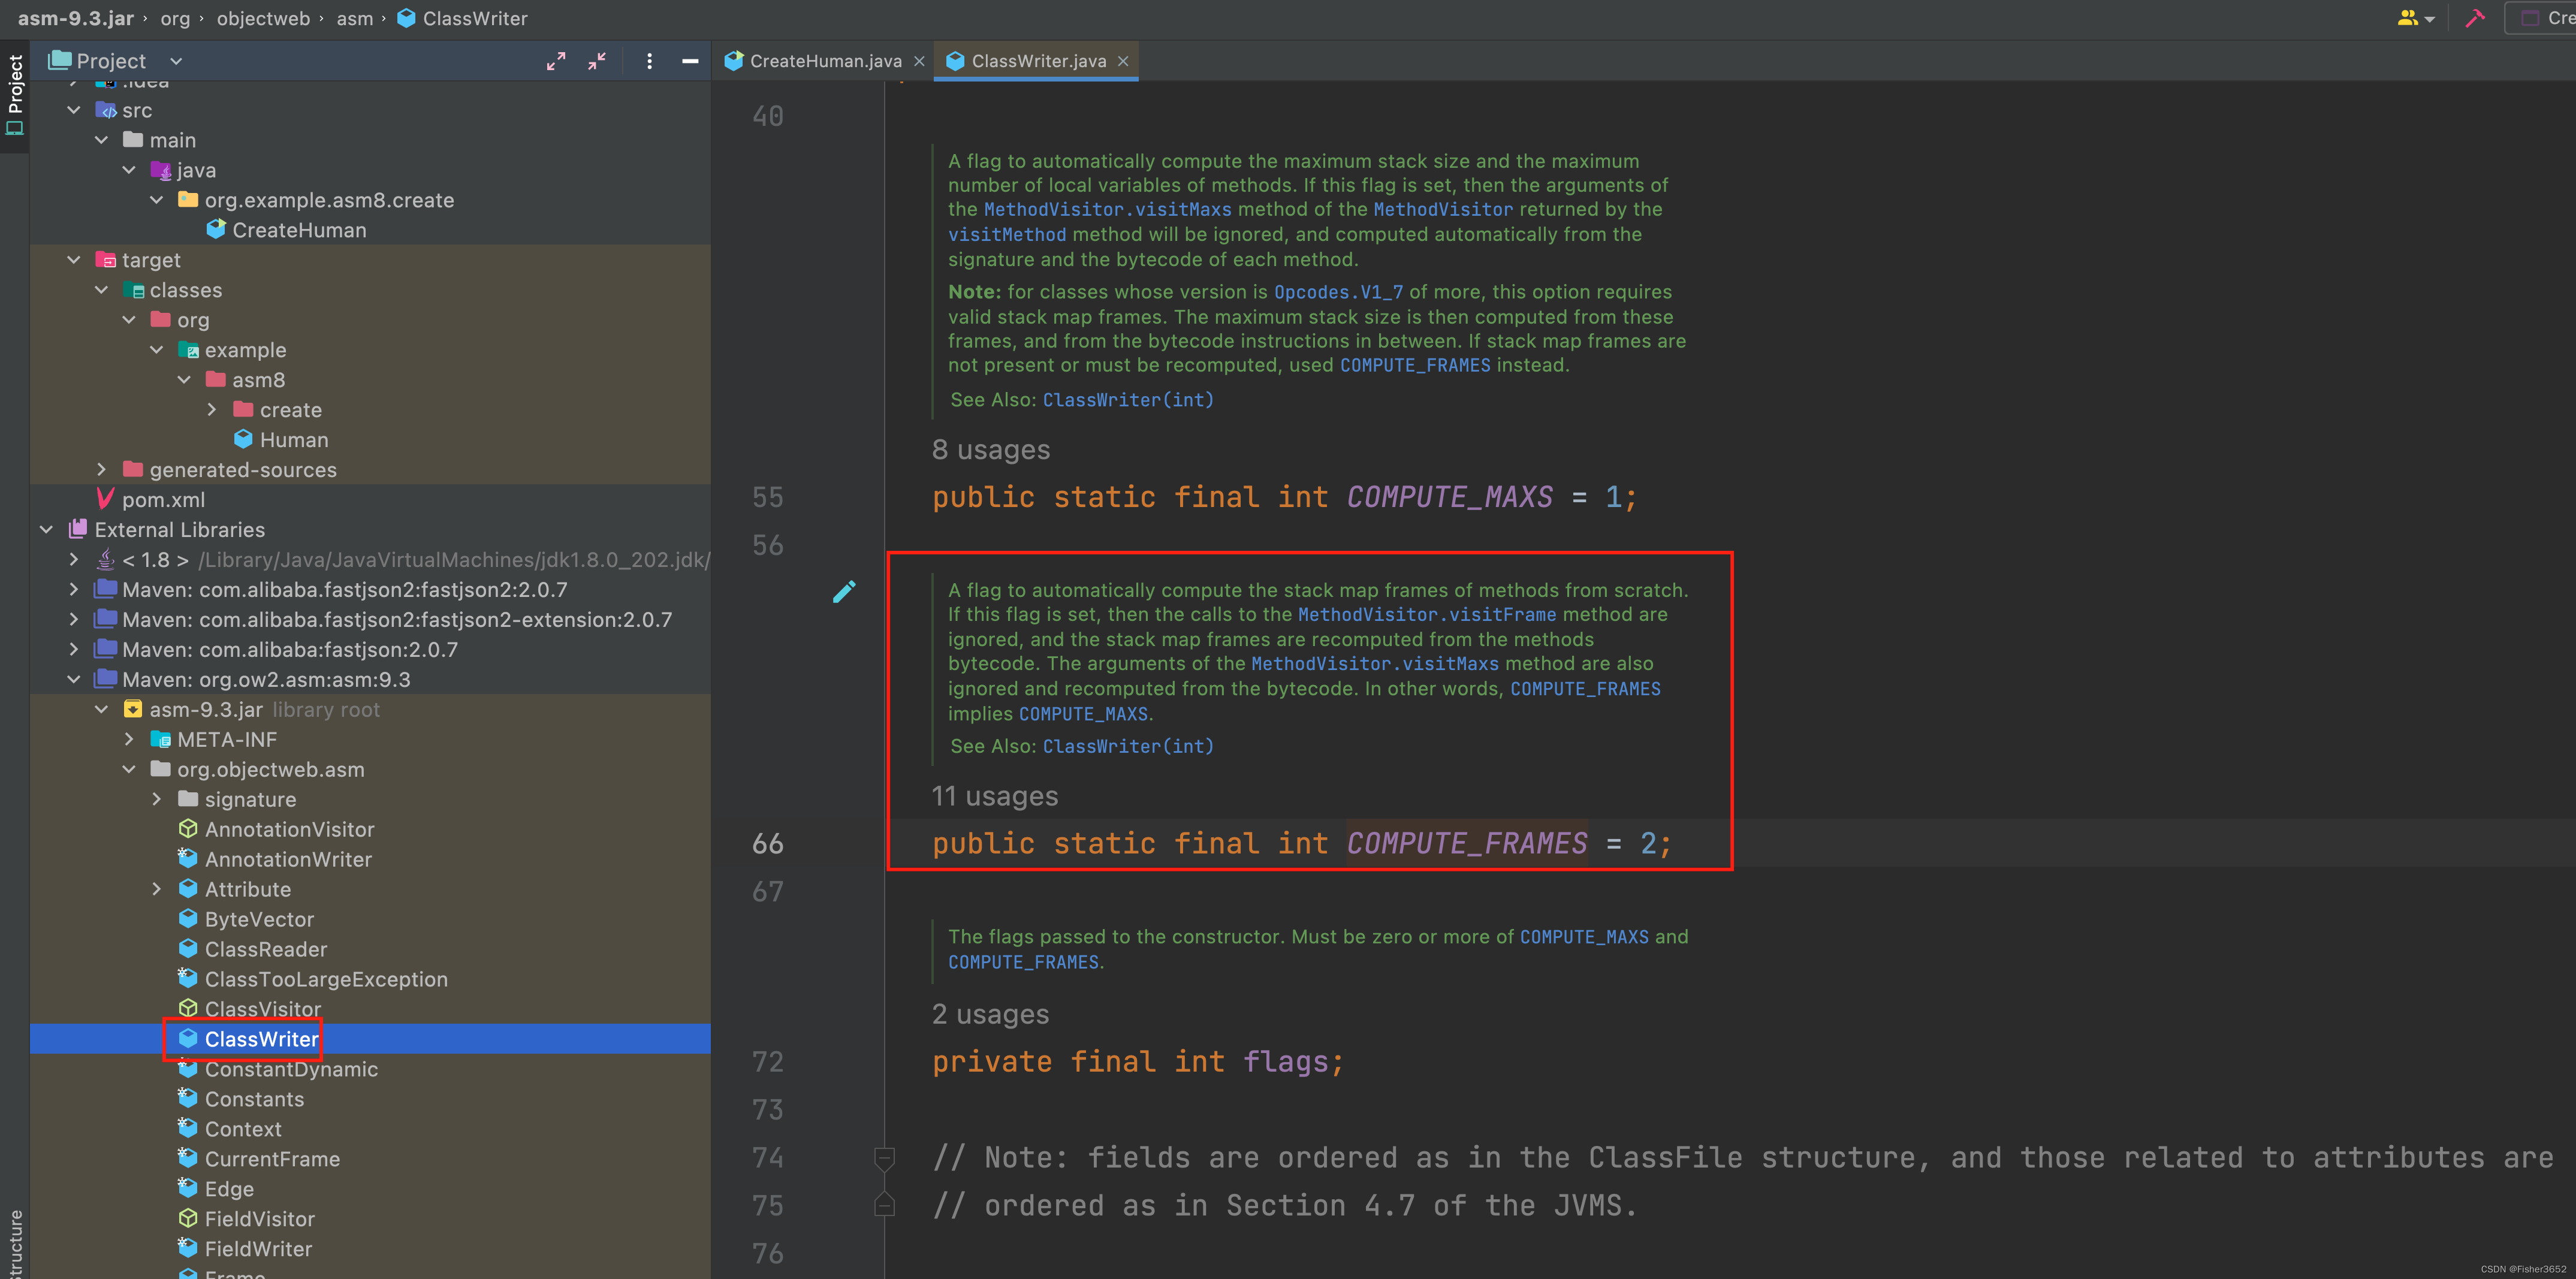Click the Collapse All icon in Project panel
The height and width of the screenshot is (1279, 2576).
(597, 61)
